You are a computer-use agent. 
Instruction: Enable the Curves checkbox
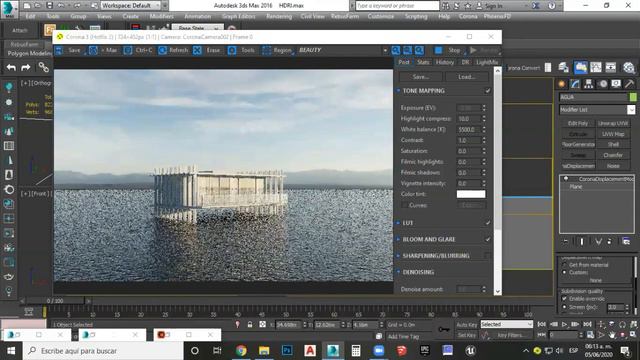pos(404,205)
